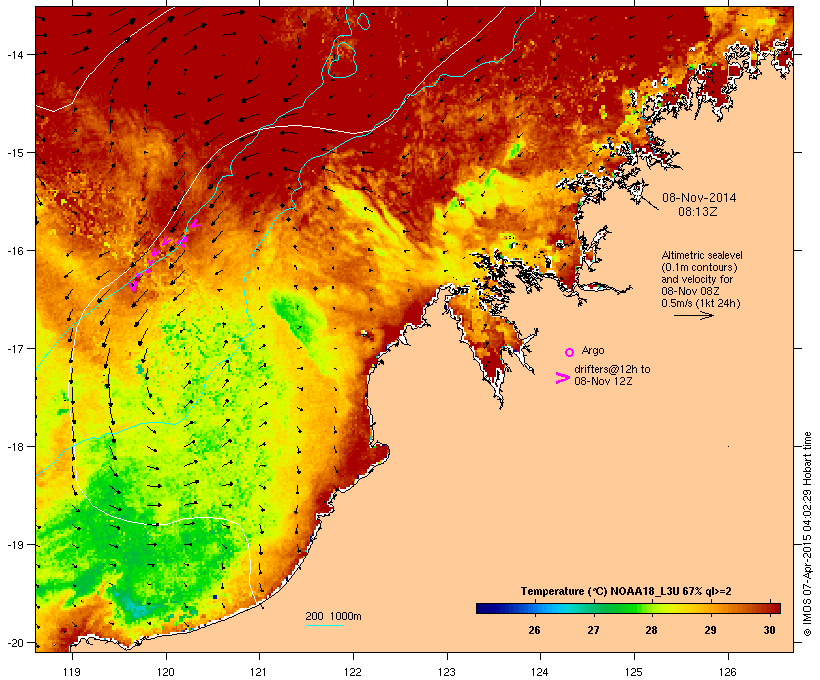Click the closed cyan isobath loop near -14
Screen dimensions: 820x680
[x=343, y=59]
